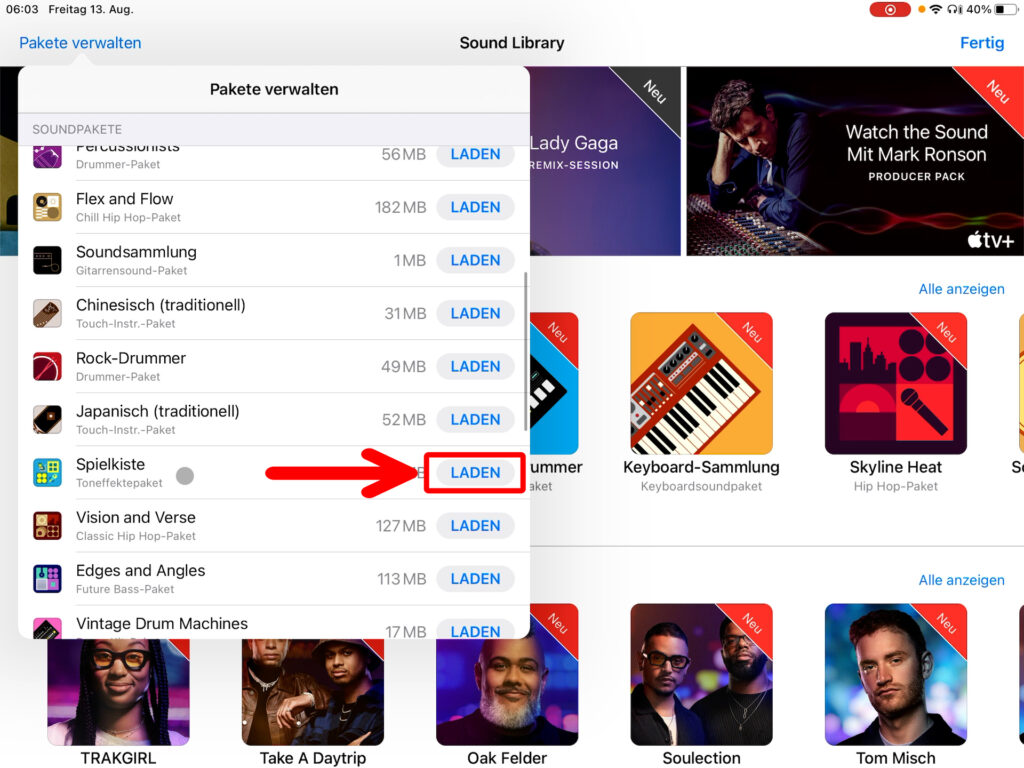Tap the Japanisch (traditionell) pack icon

coord(47,419)
